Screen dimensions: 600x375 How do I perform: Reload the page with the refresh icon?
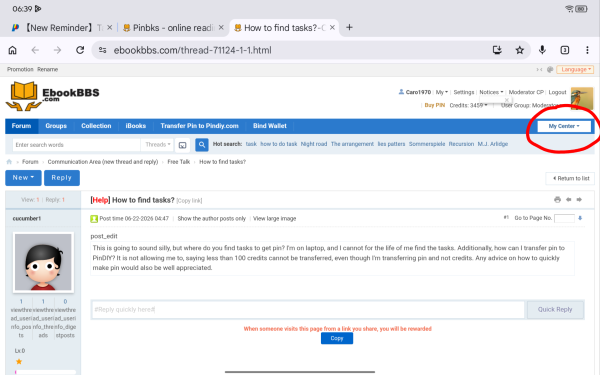80,50
